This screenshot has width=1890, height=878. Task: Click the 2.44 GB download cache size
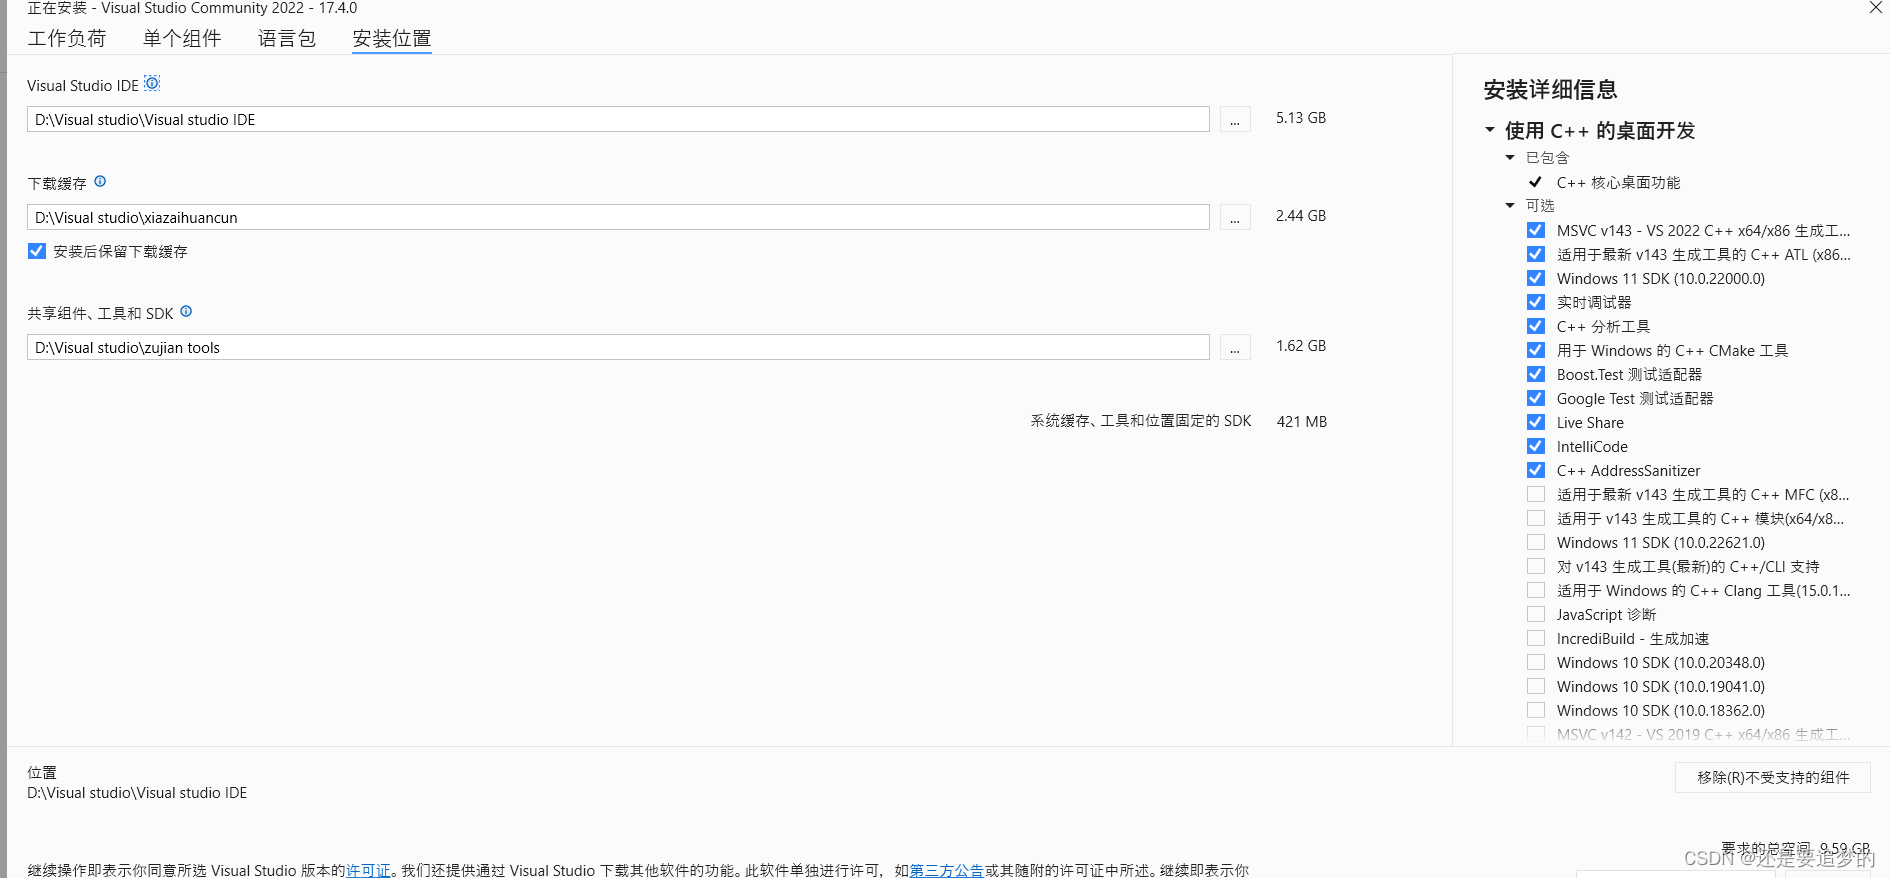coord(1301,216)
